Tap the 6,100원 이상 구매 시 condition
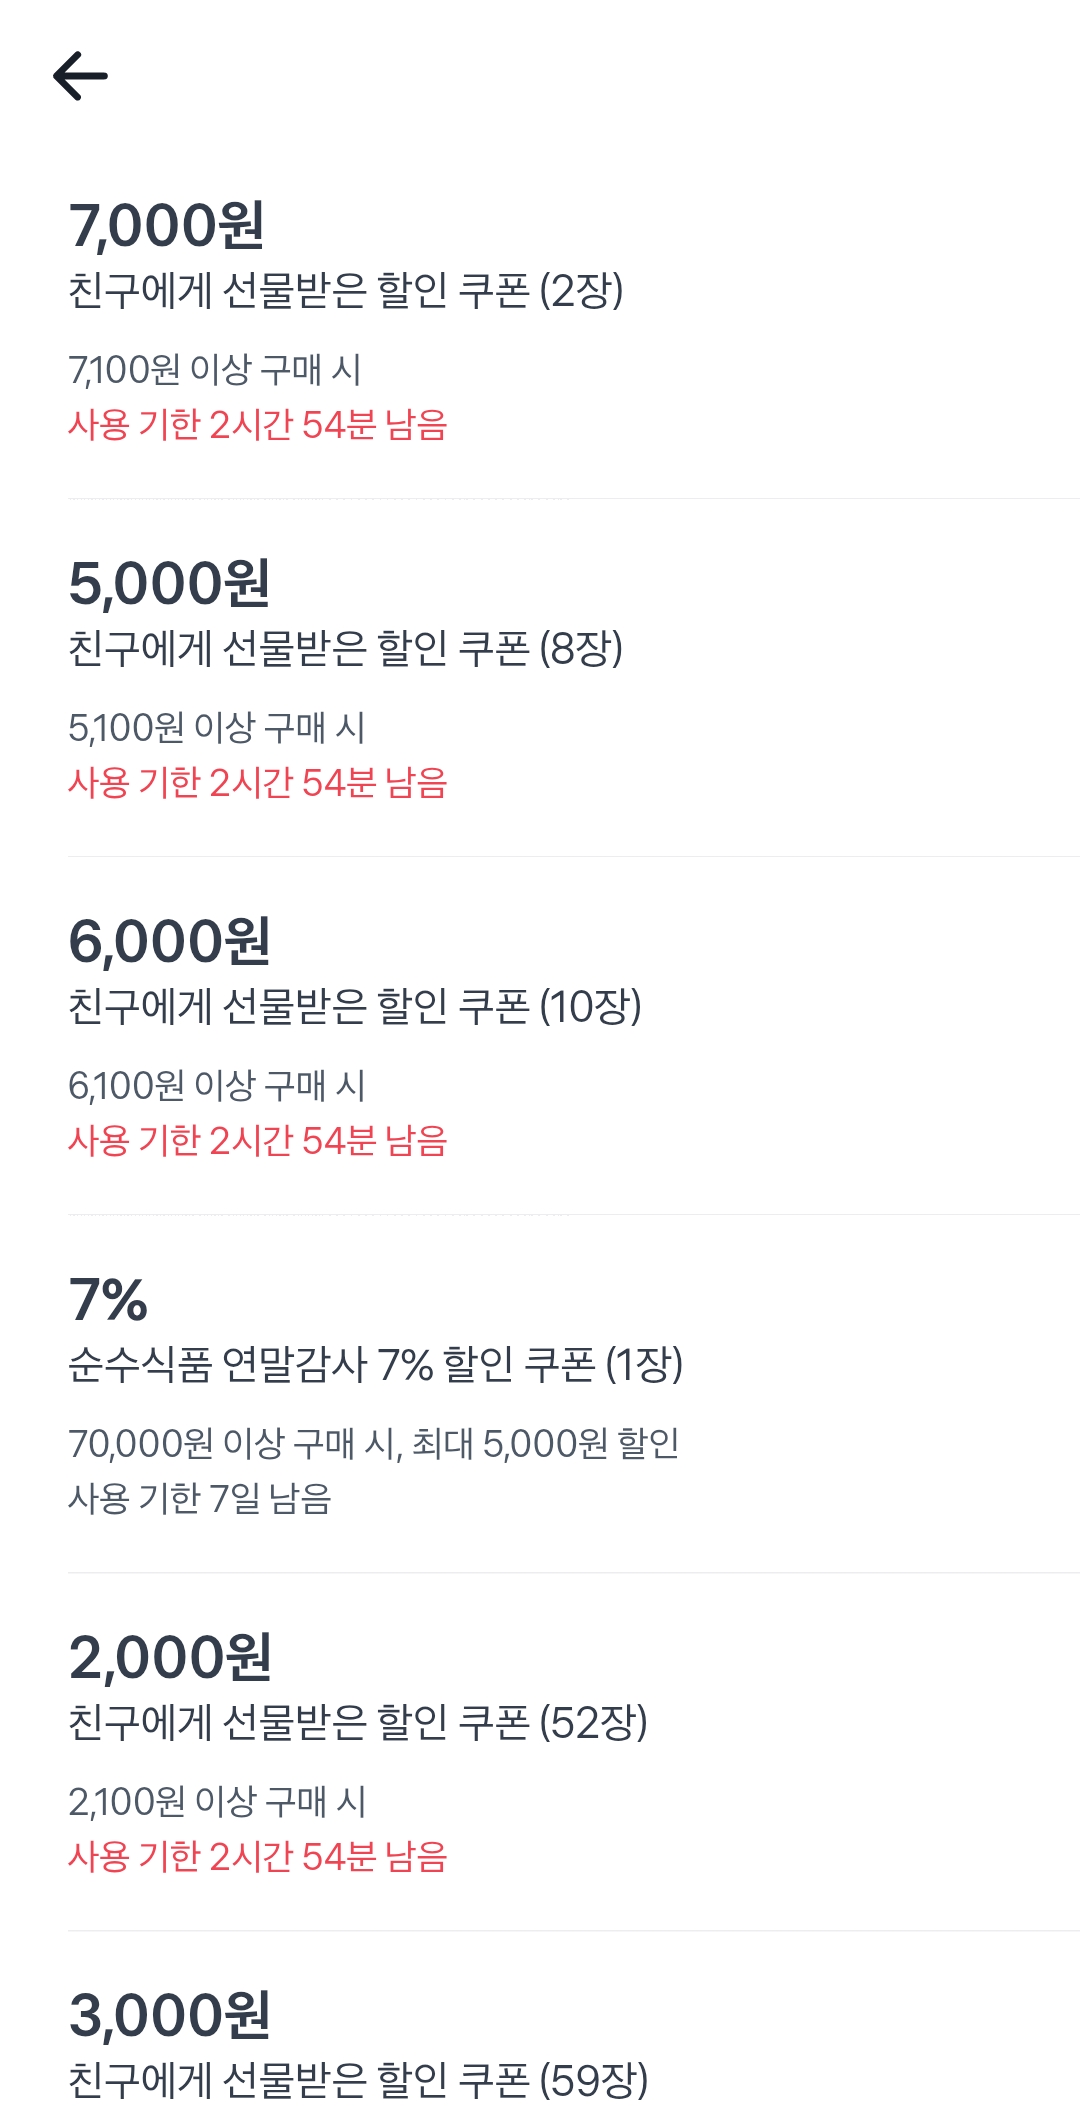Image resolution: width=1080 pixels, height=2106 pixels. tap(216, 1086)
